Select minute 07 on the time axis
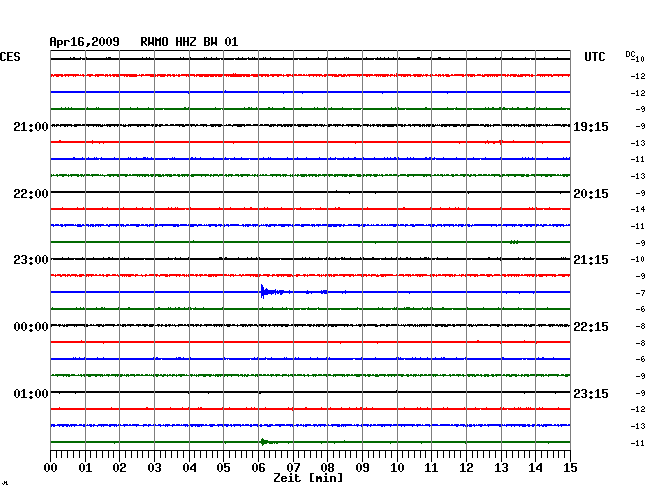Image resolution: width=650 pixels, height=494 pixels. click(293, 468)
